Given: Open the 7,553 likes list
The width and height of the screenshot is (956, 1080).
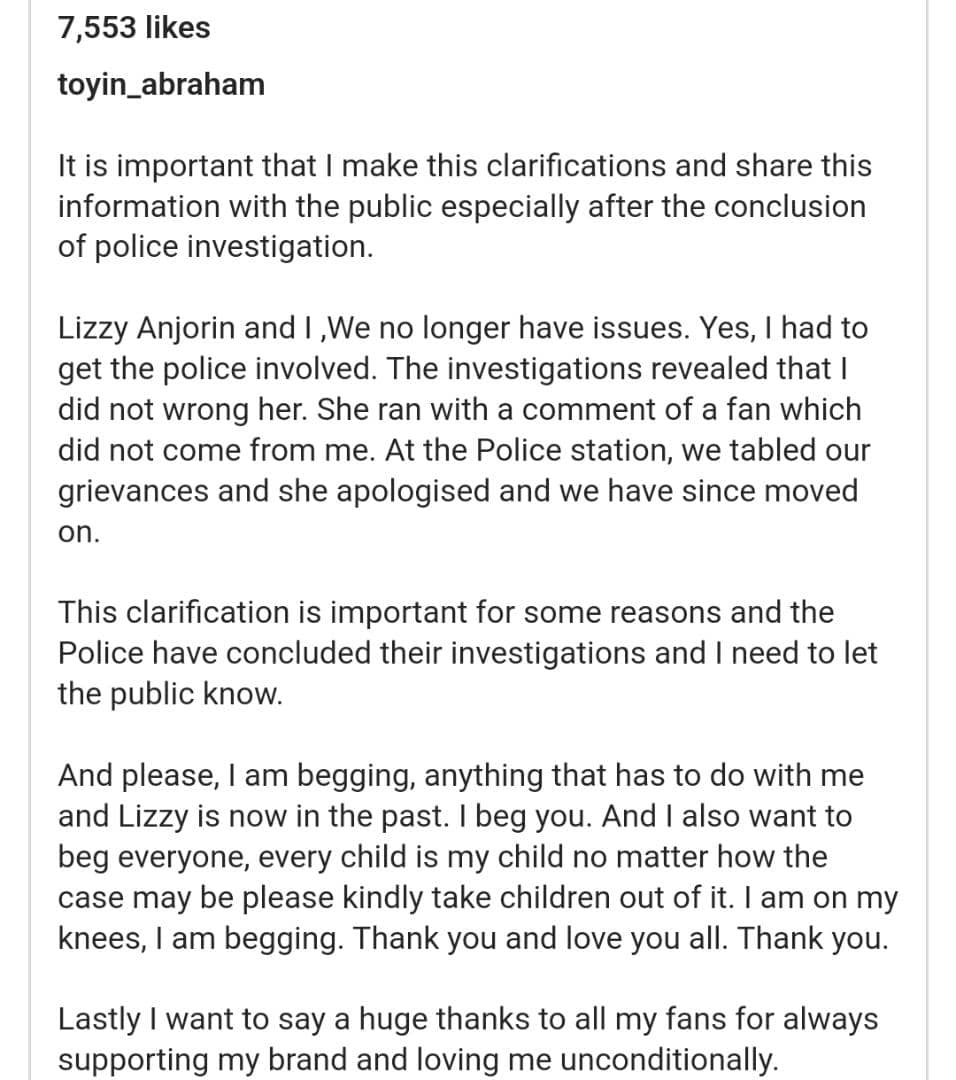Looking at the screenshot, I should coord(134,28).
